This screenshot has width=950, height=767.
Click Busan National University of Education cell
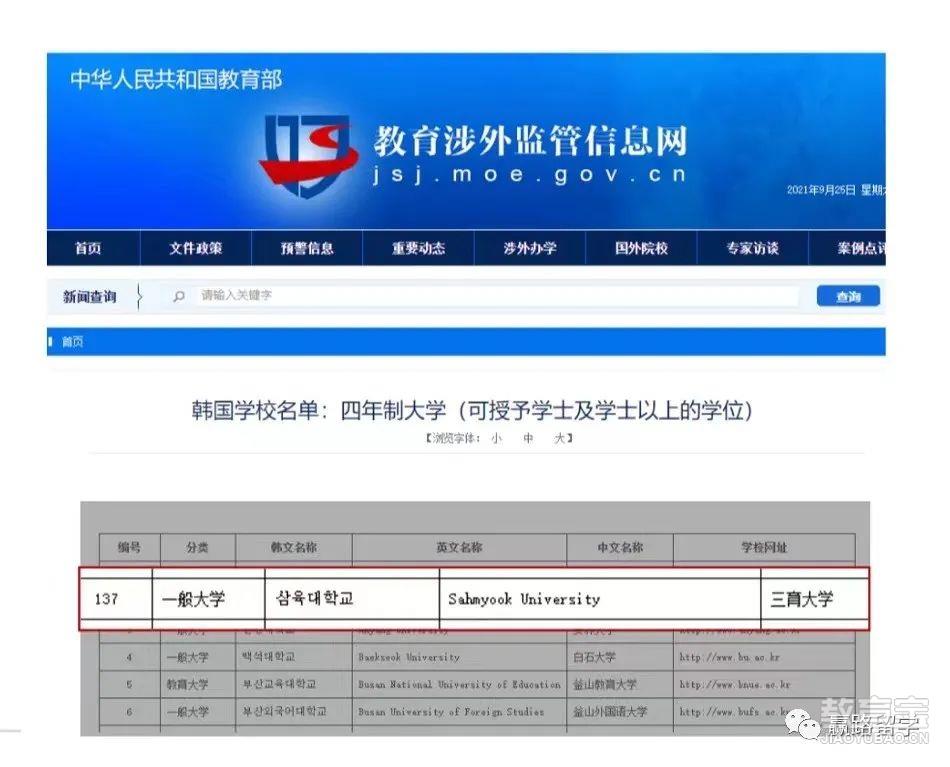459,685
